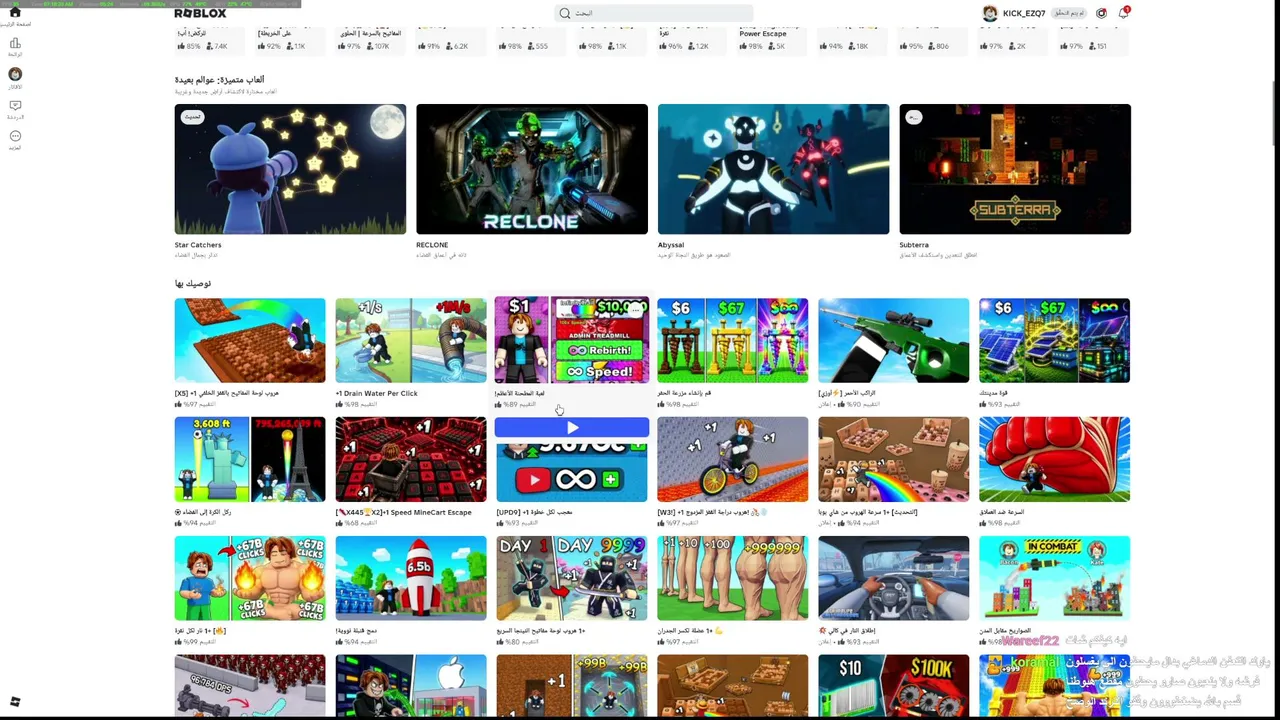This screenshot has width=1280, height=720.
Task: Open the Statue of Liberty 3,608 ft thumbnail
Action: point(250,460)
